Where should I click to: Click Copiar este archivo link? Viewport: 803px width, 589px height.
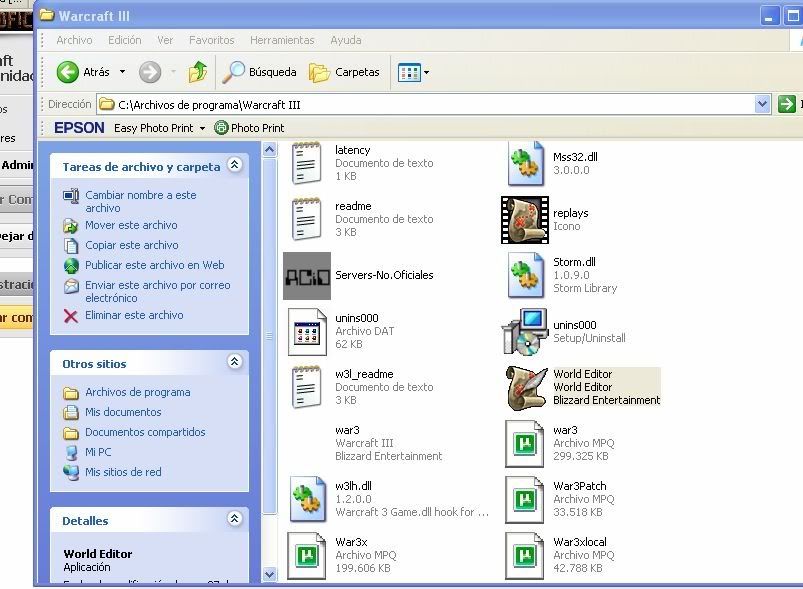132,245
